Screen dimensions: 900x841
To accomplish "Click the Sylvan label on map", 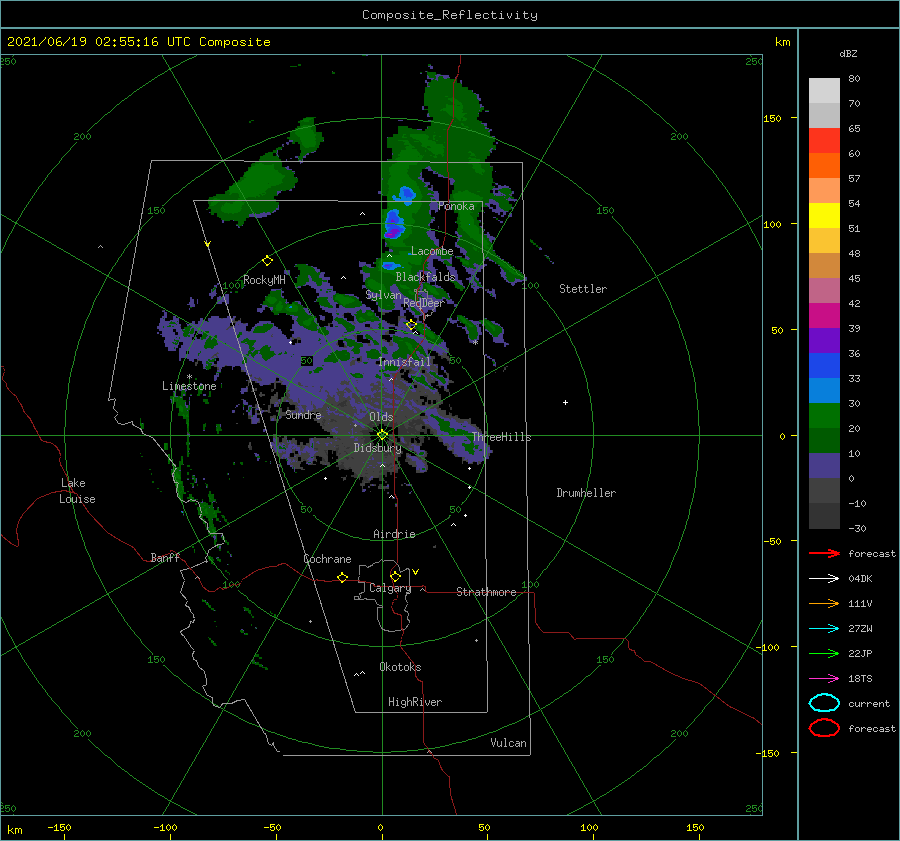I will click(383, 295).
